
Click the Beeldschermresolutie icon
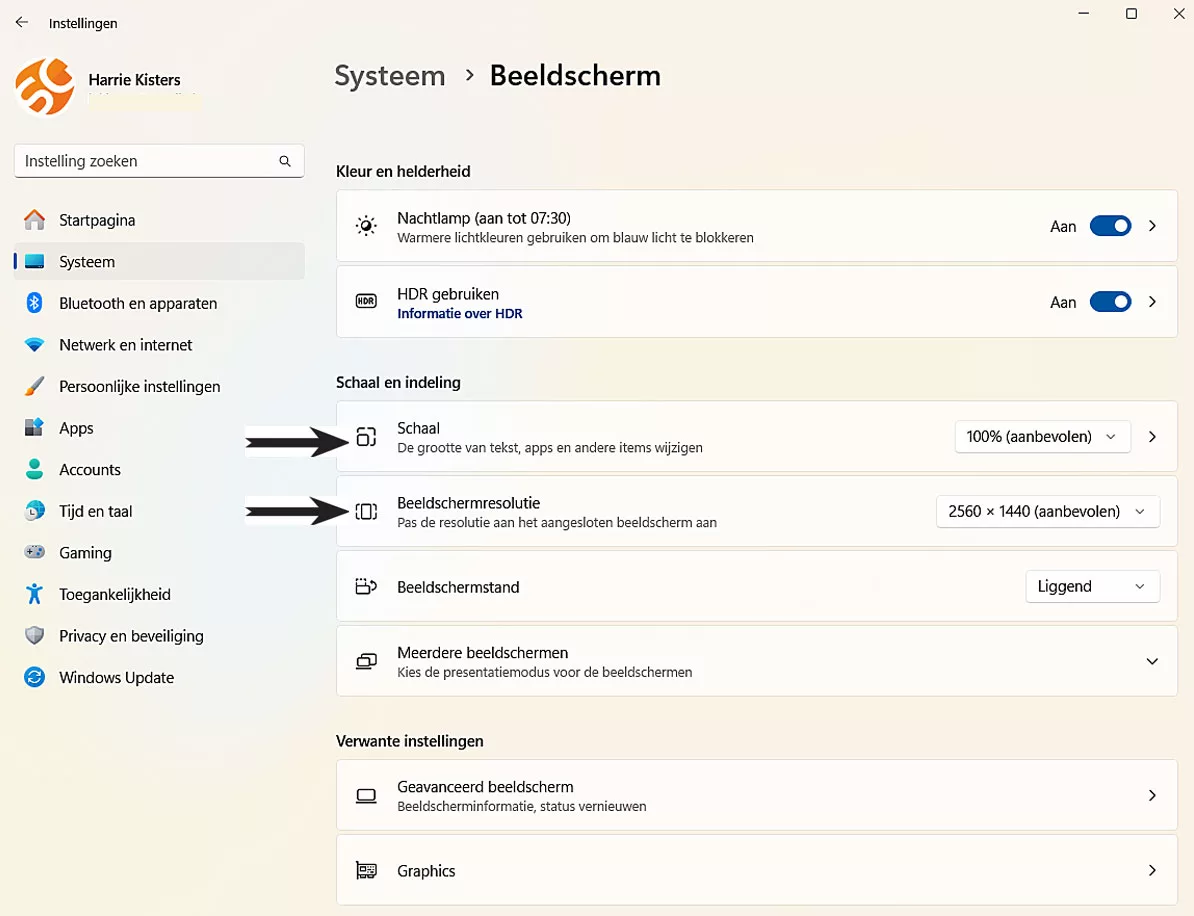coord(366,512)
